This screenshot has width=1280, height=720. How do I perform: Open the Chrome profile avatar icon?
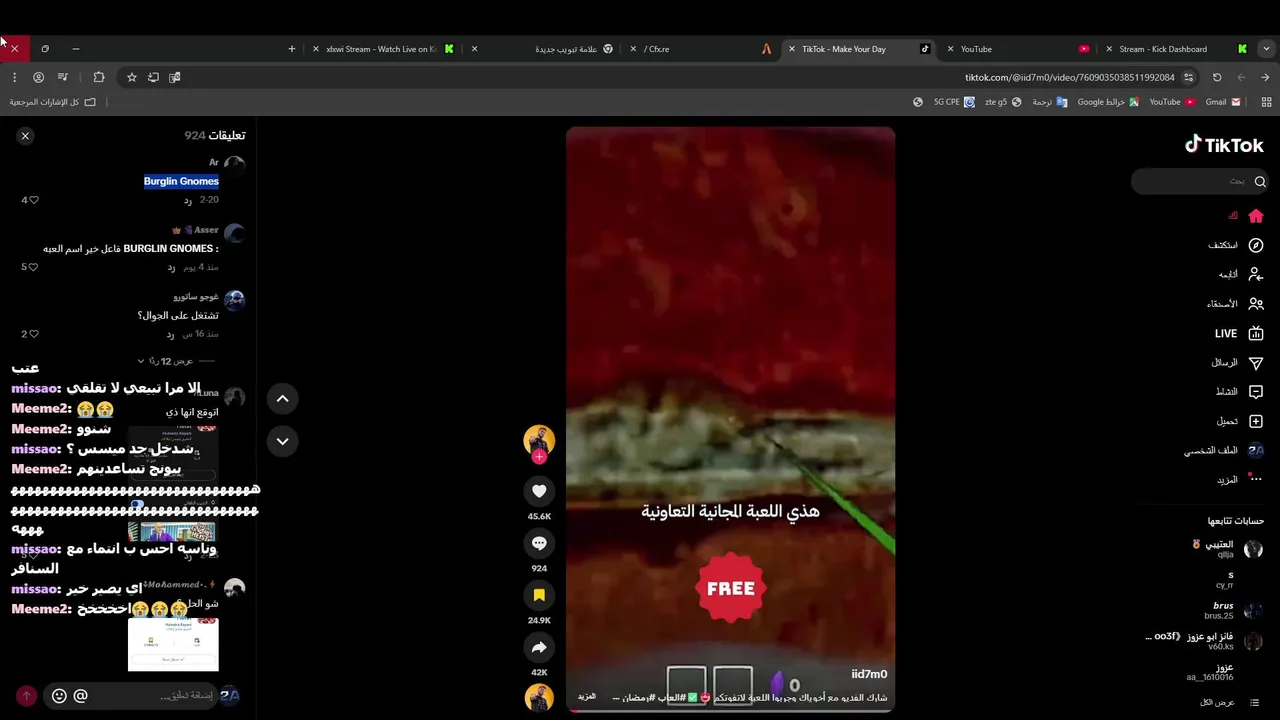[38, 77]
